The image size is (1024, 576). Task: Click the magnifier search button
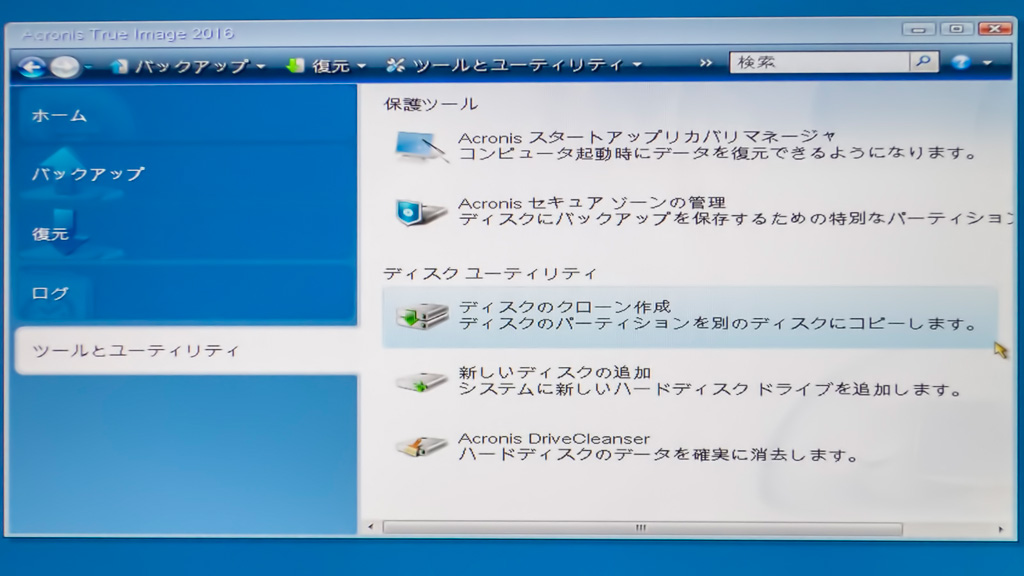tap(923, 61)
